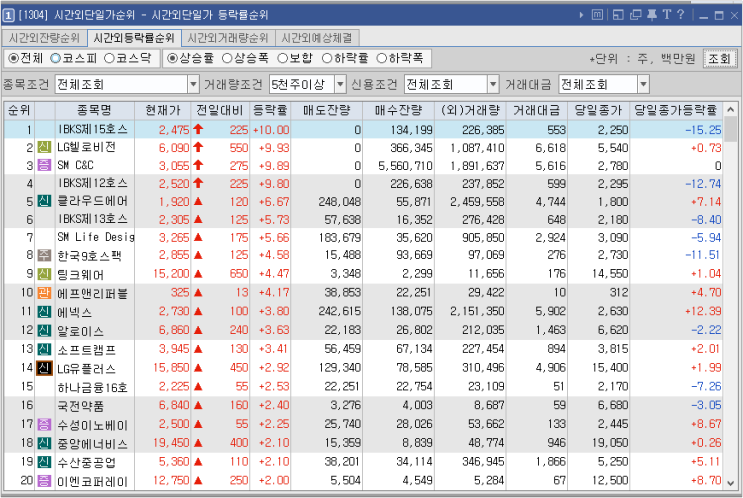The height and width of the screenshot is (498, 743).
Task: Click the 신 badge beside 중앙에너비스
Action: (x=44, y=443)
